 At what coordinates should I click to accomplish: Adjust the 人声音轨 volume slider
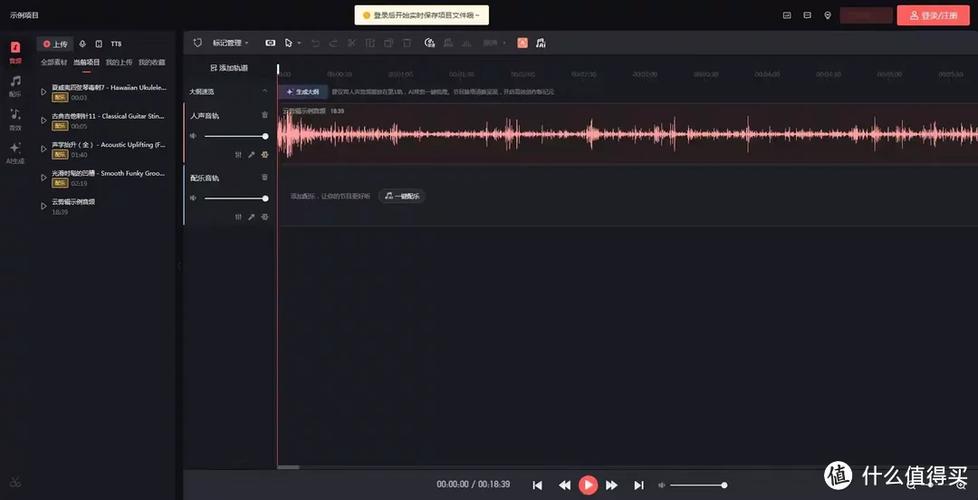236,136
